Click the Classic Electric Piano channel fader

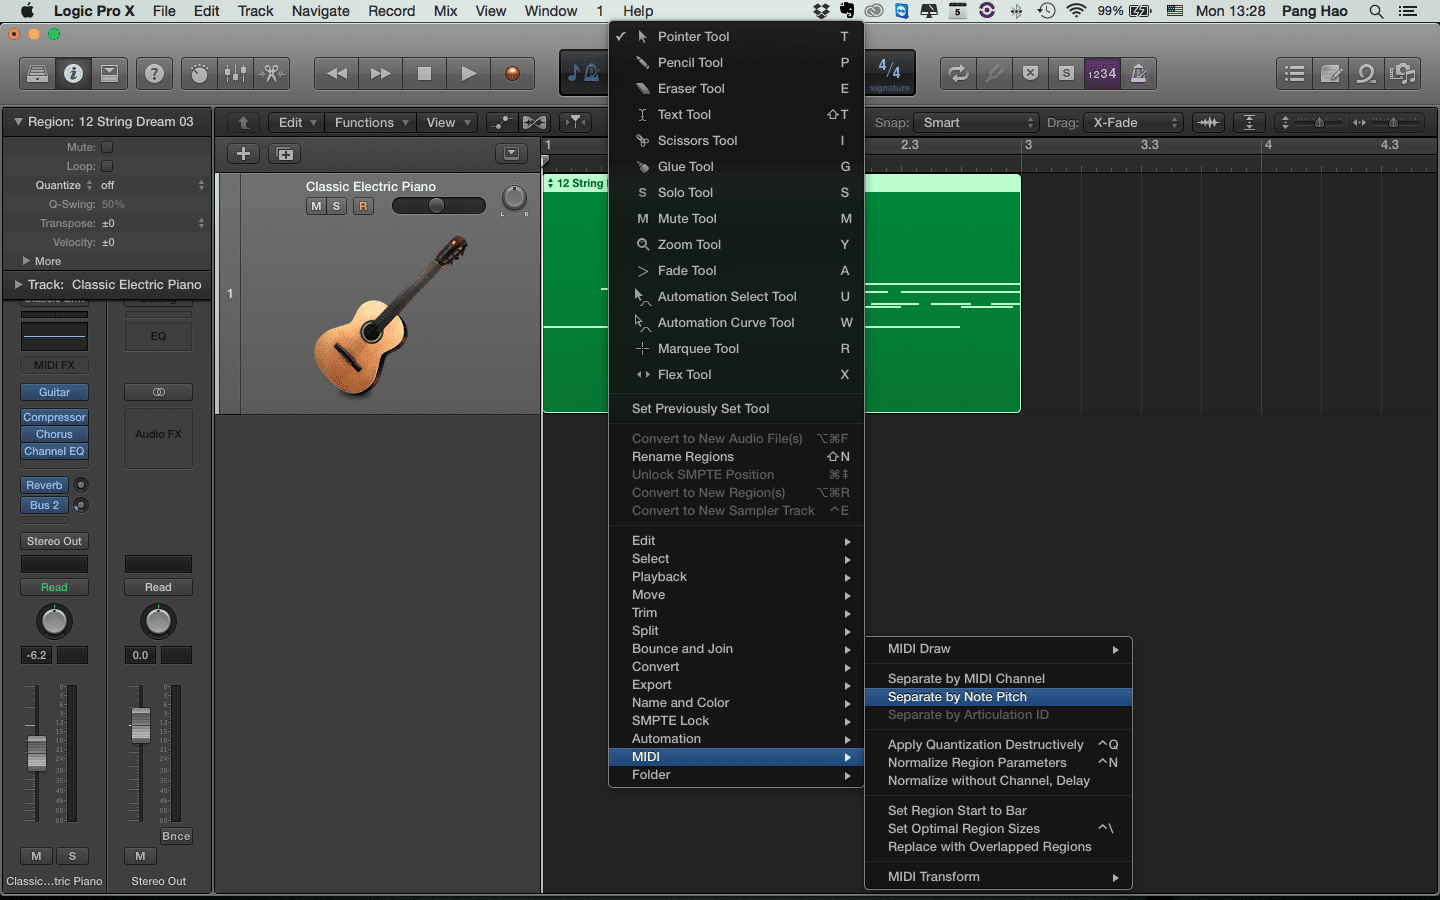[x=36, y=753]
